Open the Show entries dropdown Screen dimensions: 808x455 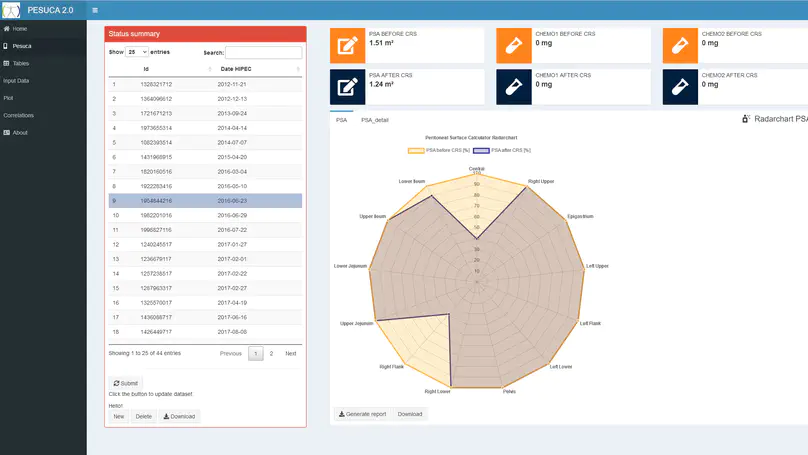[x=137, y=52]
